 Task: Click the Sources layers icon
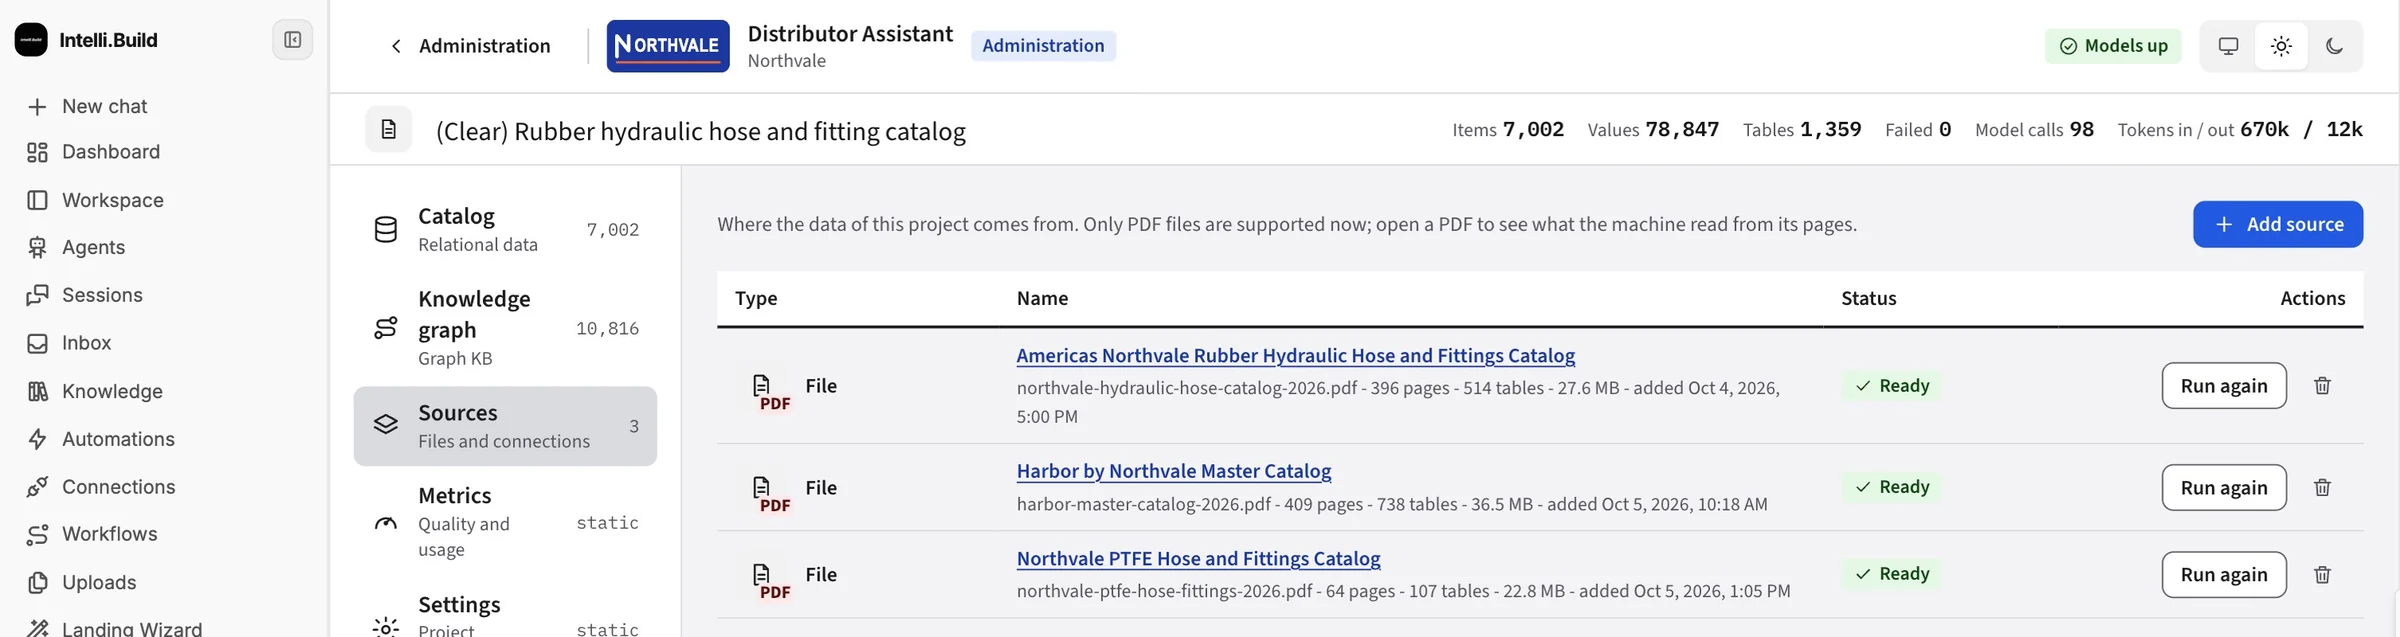pos(386,425)
